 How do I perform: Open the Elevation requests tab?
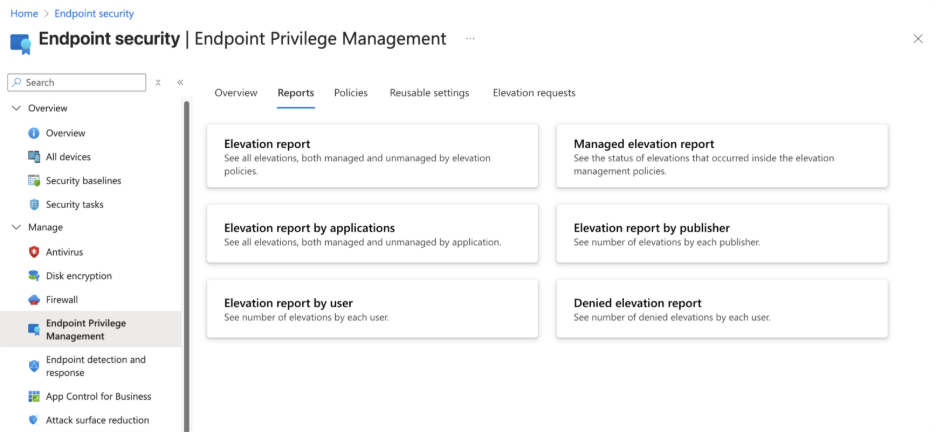534,93
